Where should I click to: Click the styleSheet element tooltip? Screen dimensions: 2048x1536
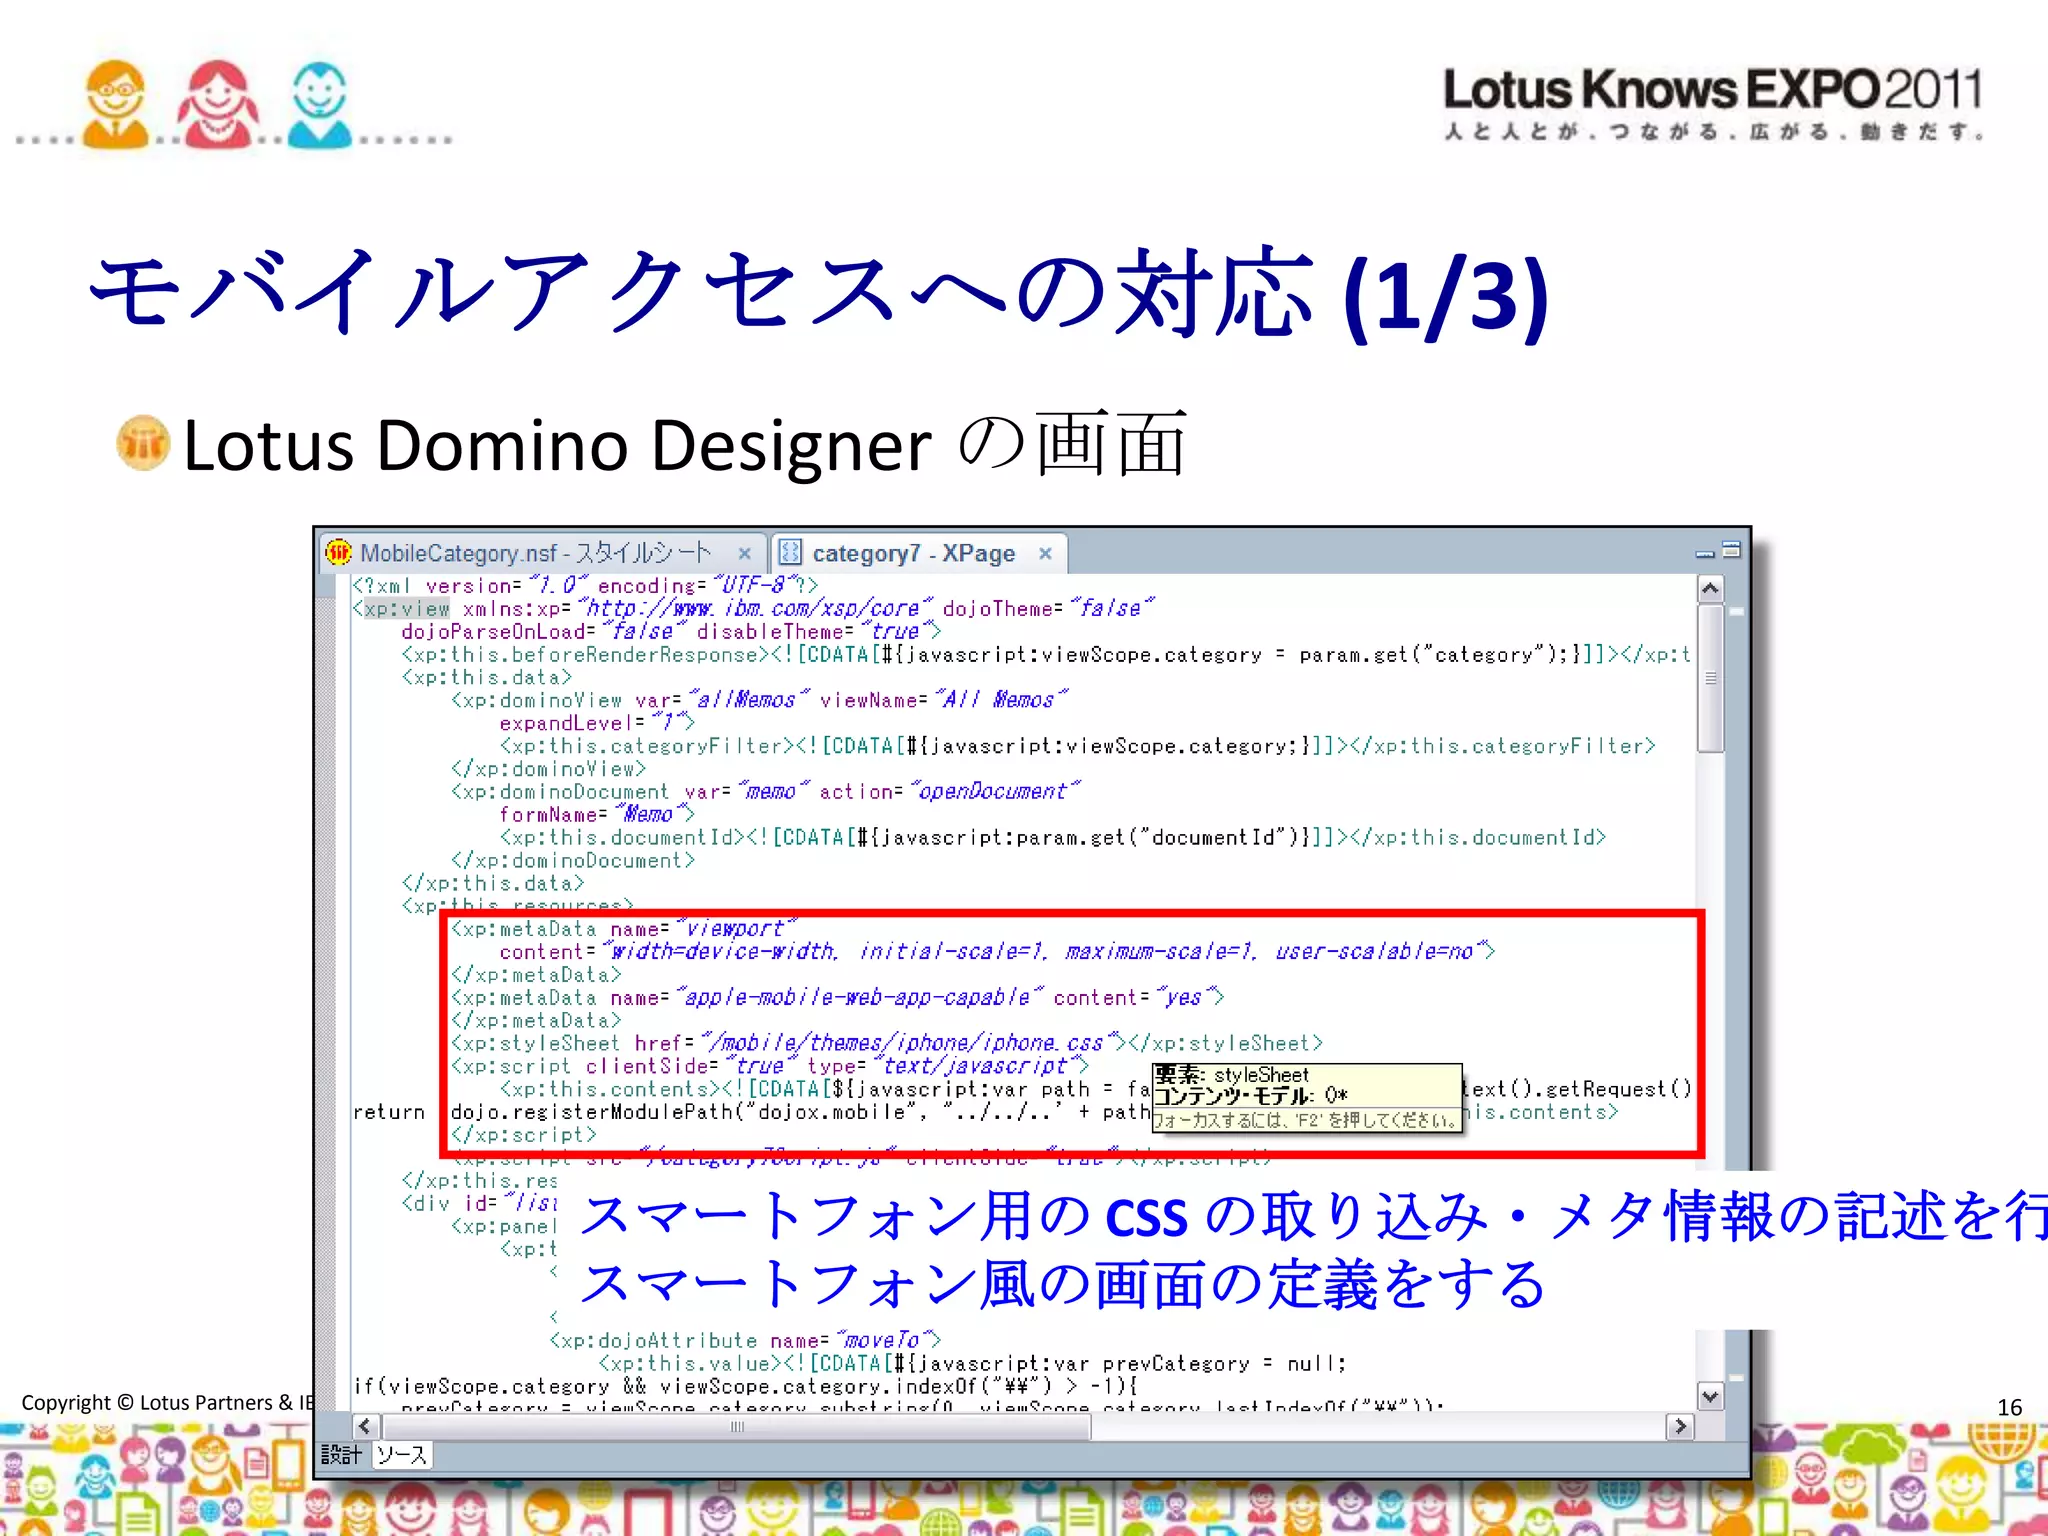pos(1306,1097)
